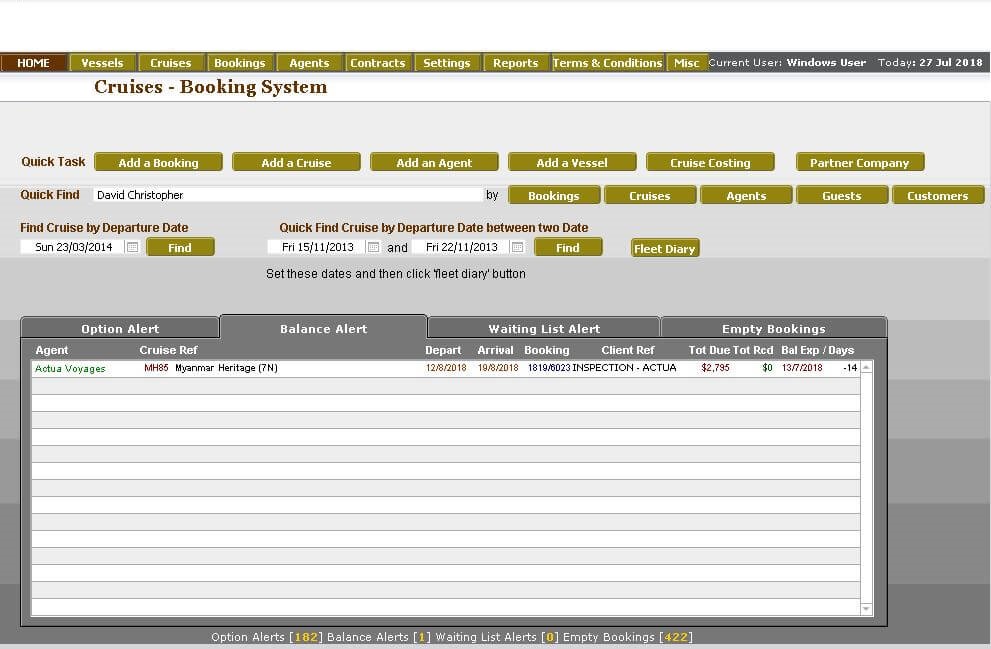This screenshot has width=991, height=649.
Task: Go to the HOME menu item
Action: pyautogui.click(x=33, y=63)
